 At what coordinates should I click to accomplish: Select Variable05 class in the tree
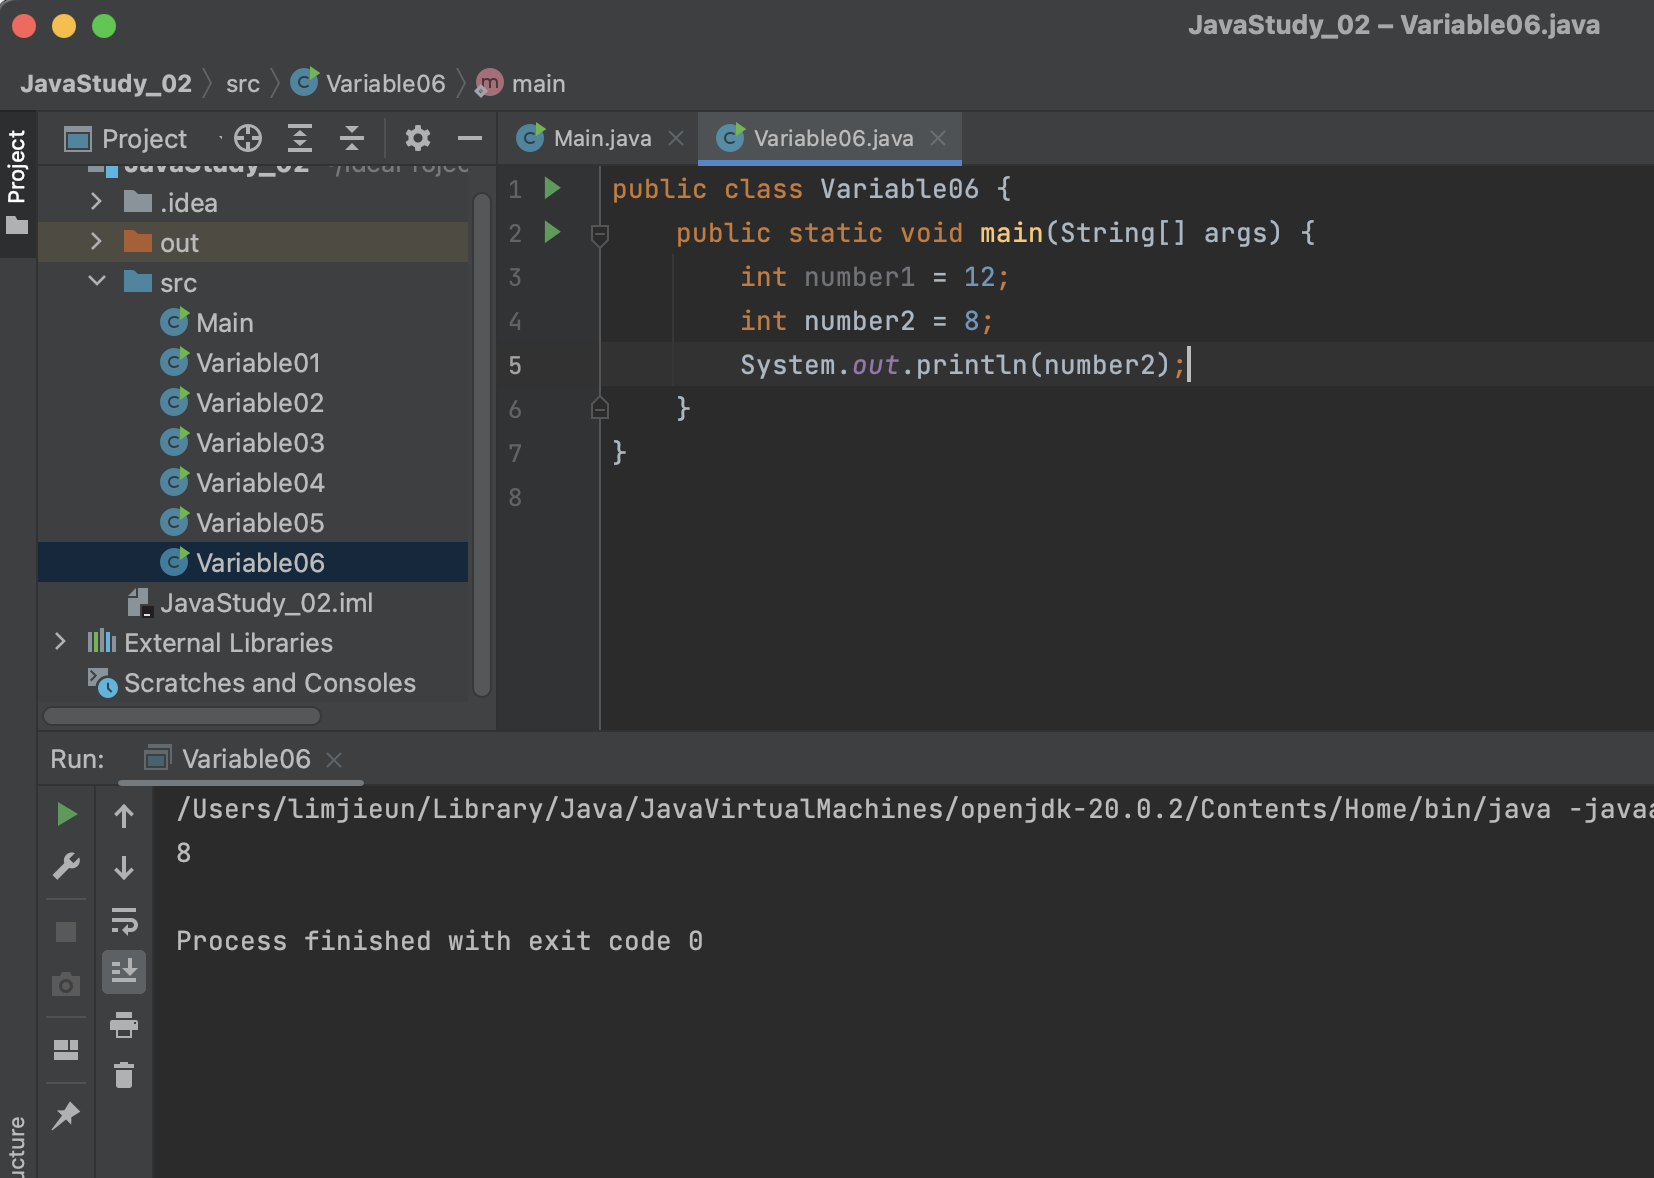[x=259, y=521]
